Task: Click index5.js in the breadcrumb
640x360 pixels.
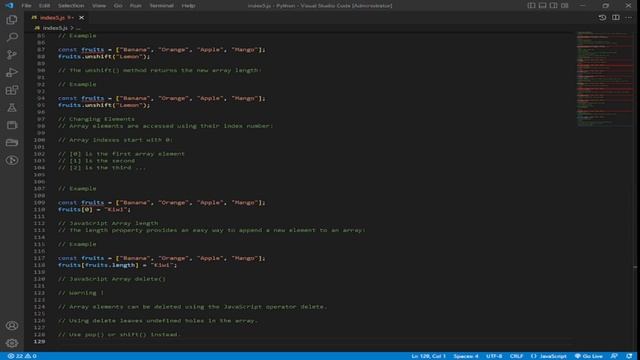Action: pos(55,28)
